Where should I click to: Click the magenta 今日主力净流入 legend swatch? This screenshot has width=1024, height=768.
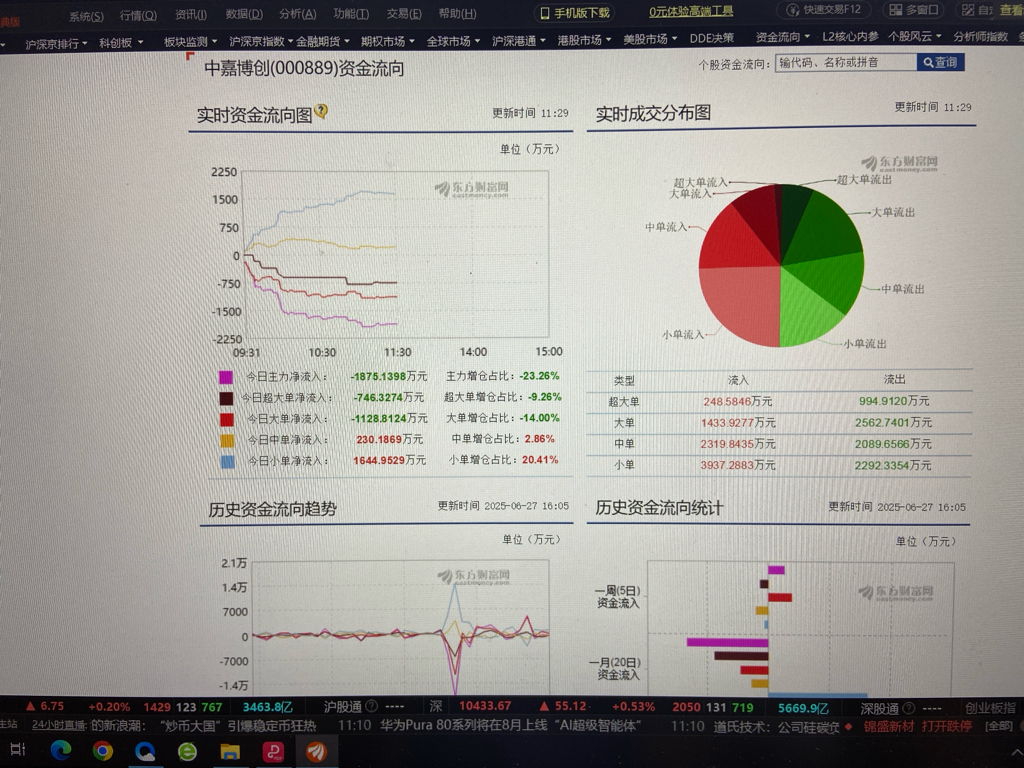point(226,377)
